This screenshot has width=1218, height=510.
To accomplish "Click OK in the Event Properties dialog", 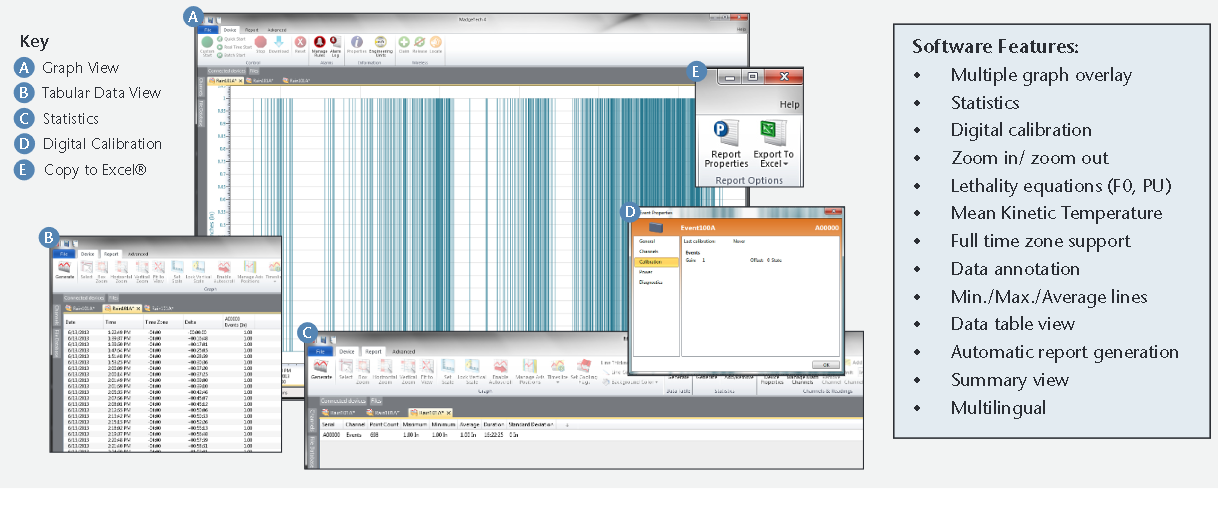I will 827,365.
